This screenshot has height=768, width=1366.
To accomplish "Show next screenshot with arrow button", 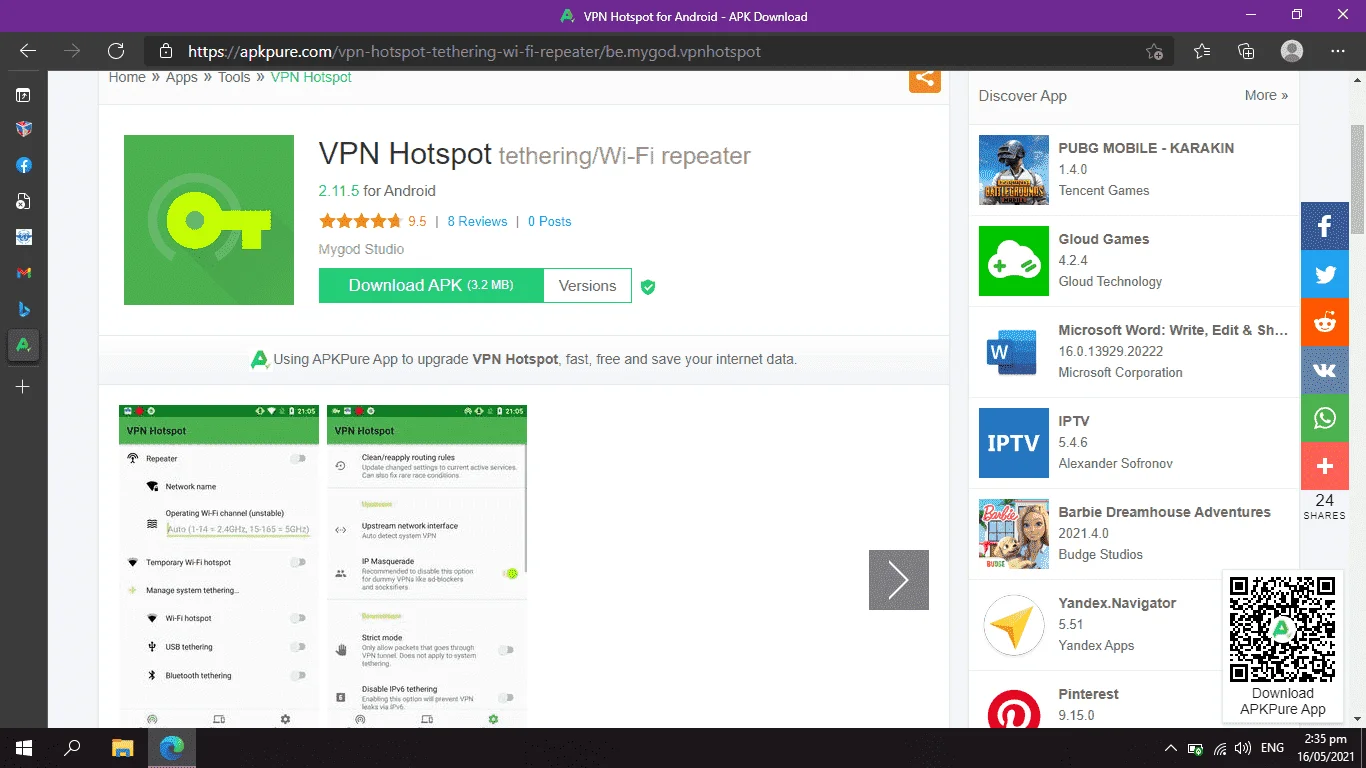I will pos(899,580).
